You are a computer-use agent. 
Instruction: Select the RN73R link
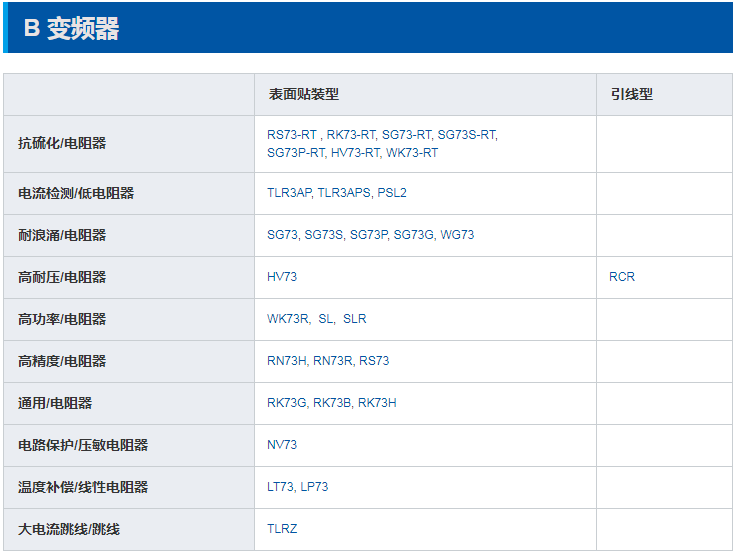tap(332, 361)
